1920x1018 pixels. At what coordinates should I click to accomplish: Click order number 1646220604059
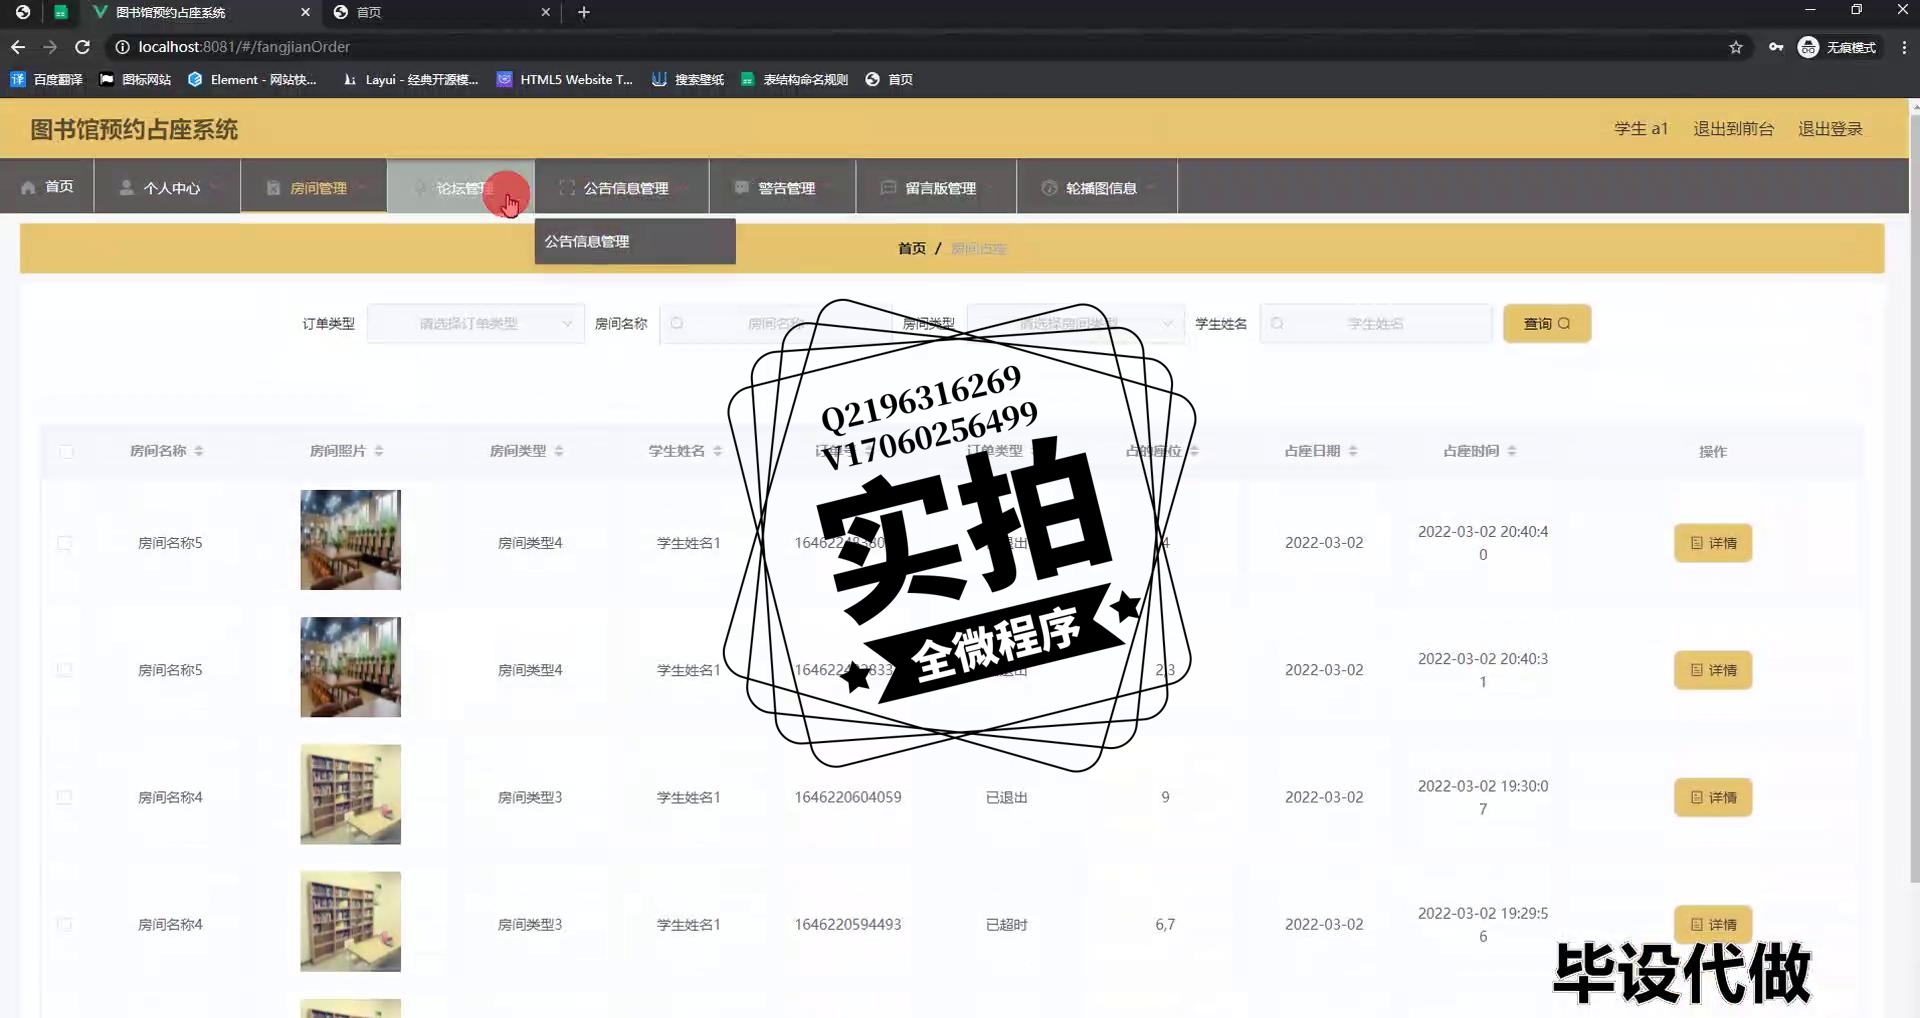pos(848,797)
